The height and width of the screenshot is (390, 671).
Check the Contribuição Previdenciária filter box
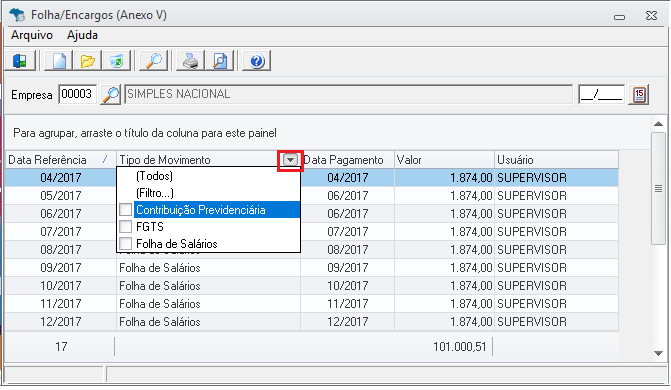[x=125, y=210]
